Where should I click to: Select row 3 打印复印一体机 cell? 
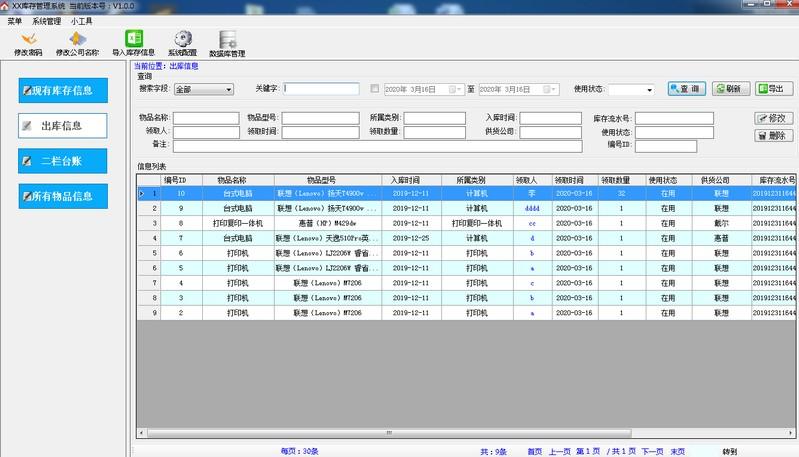[x=238, y=223]
